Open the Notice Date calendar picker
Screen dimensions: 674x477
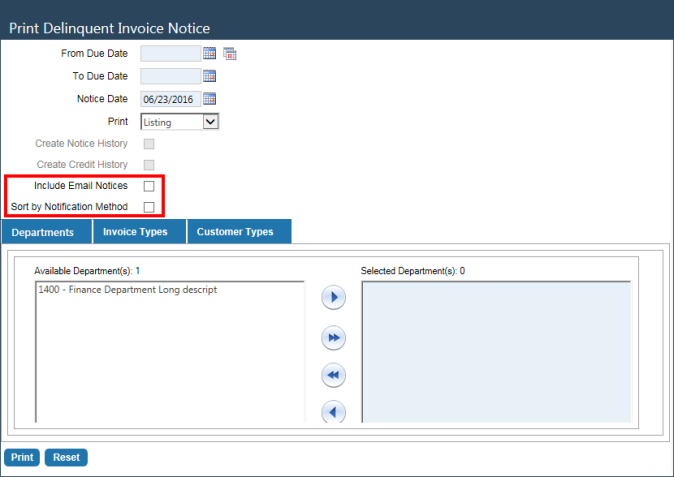pyautogui.click(x=210, y=99)
